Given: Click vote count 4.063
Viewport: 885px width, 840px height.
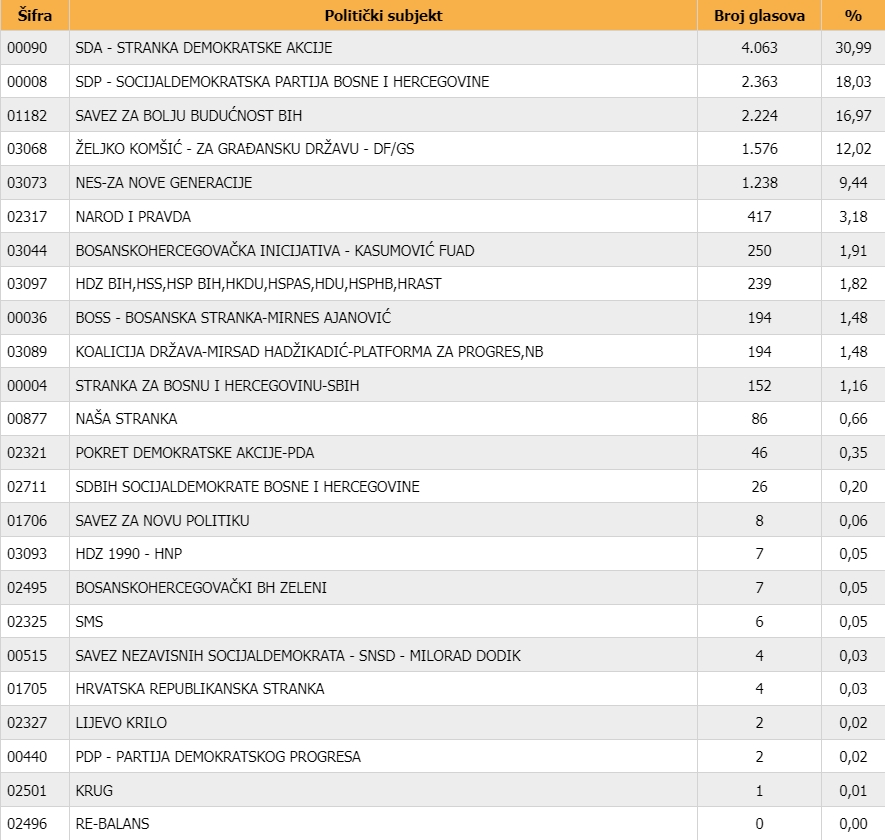Looking at the screenshot, I should click(759, 48).
